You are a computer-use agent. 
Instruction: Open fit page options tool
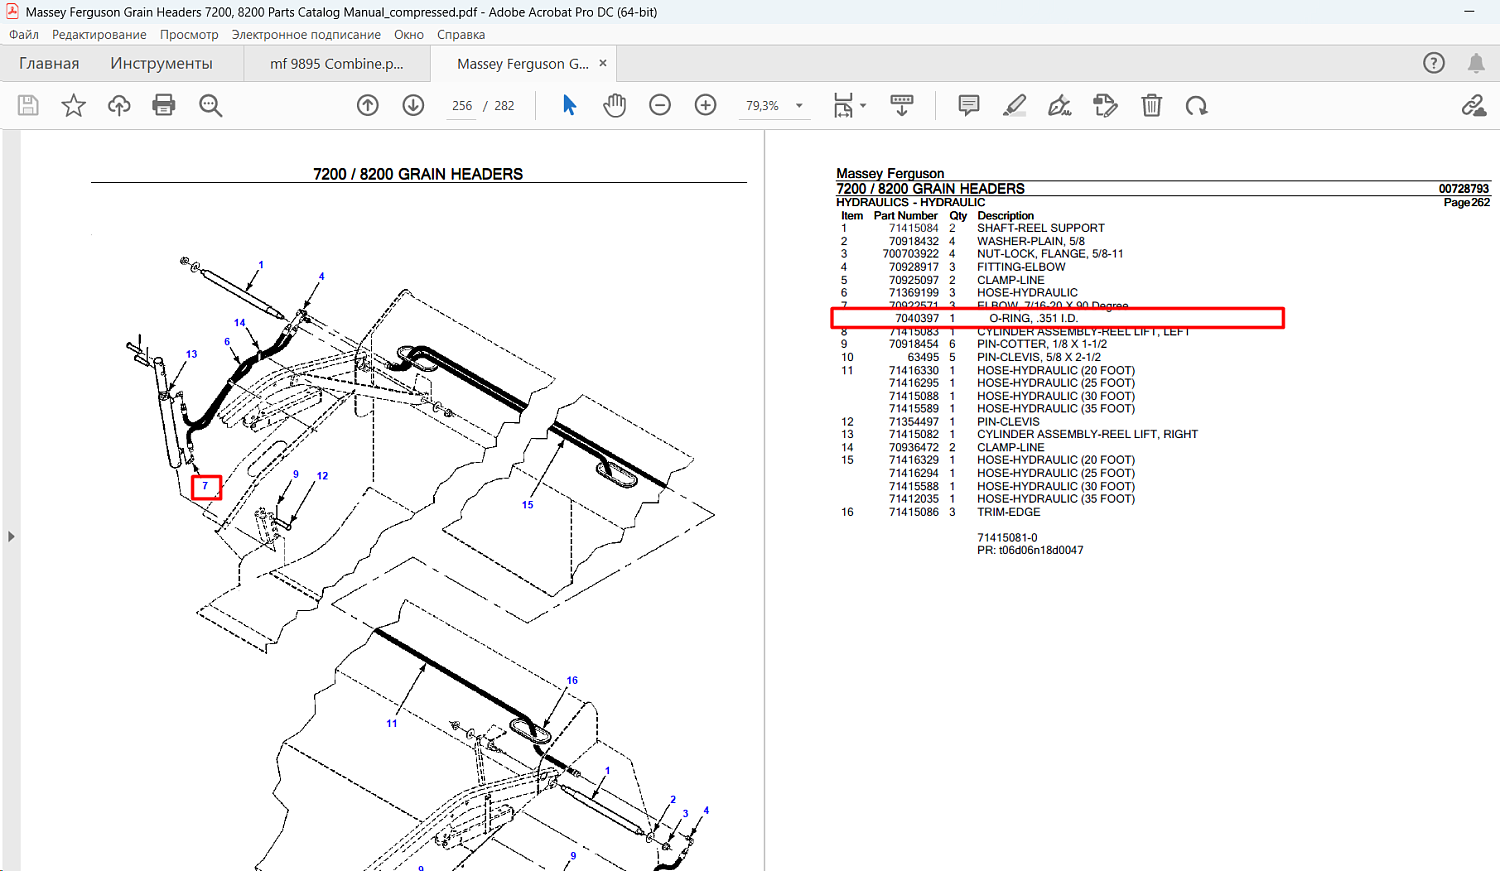[x=844, y=105]
